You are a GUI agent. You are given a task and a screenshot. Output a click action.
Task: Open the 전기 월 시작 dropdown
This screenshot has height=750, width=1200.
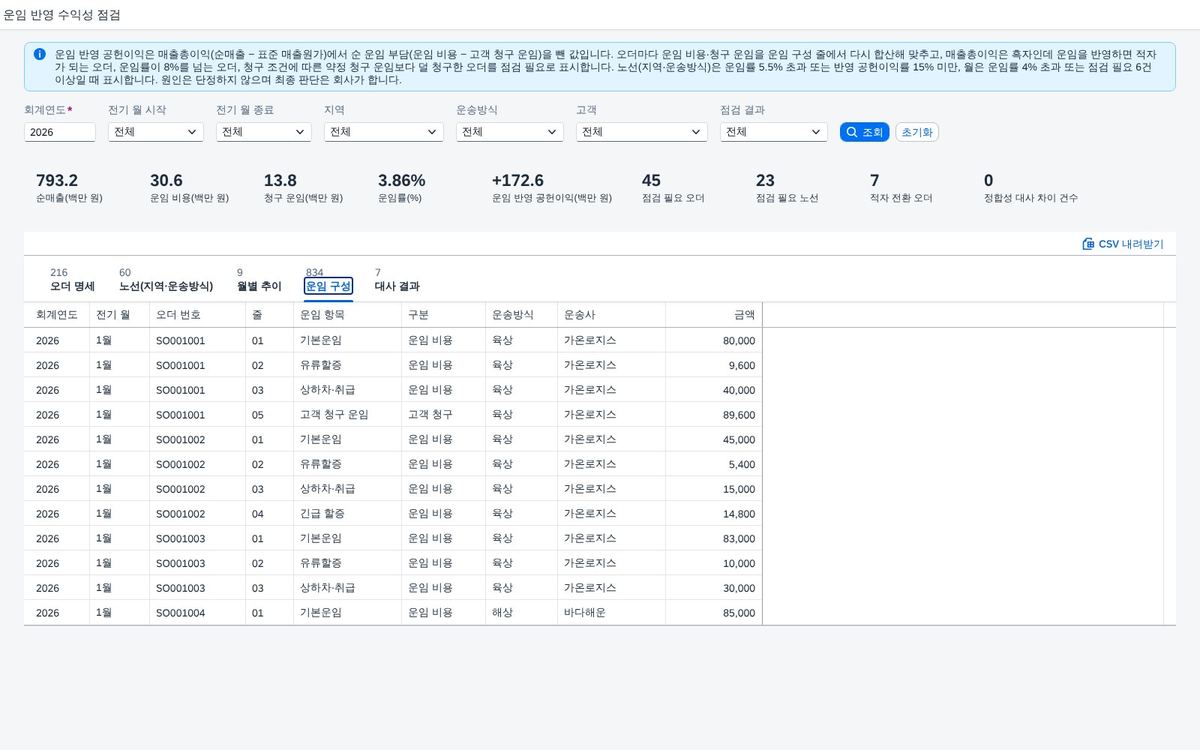(156, 132)
